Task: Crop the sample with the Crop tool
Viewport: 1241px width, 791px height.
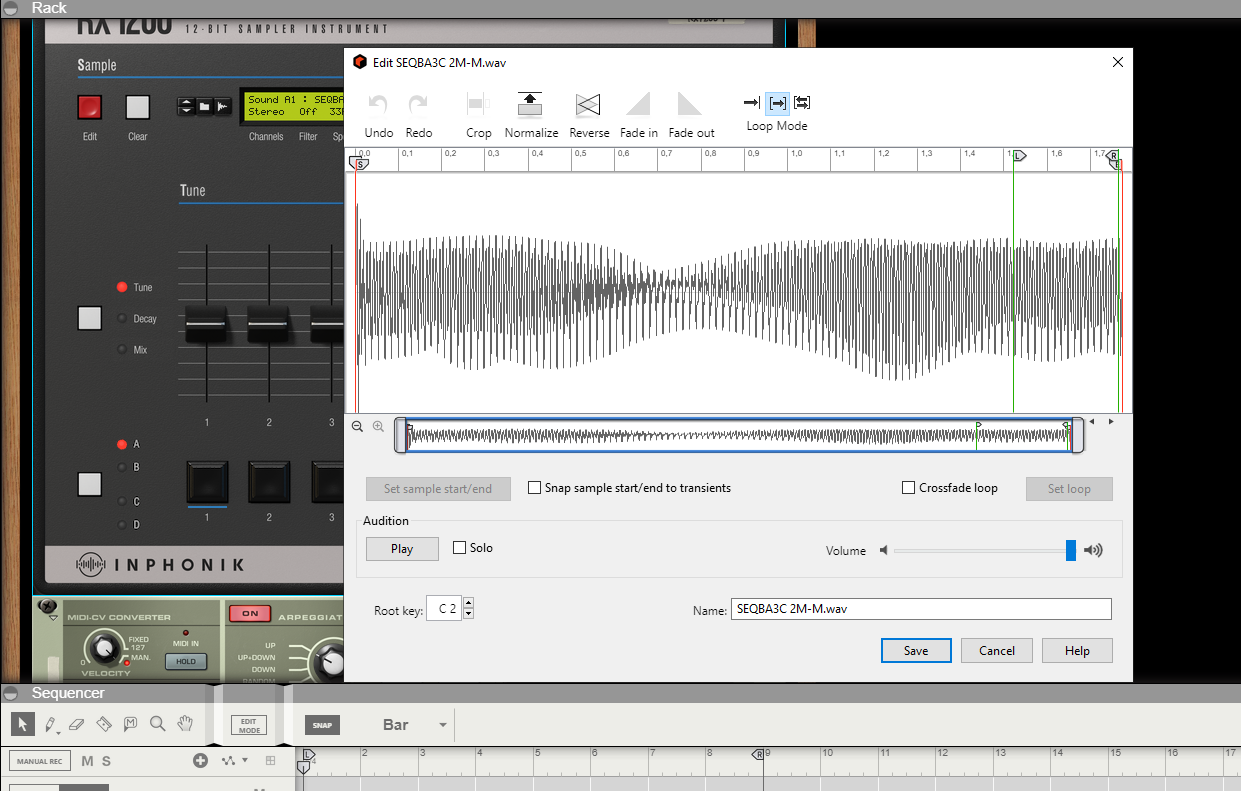Action: tap(478, 104)
